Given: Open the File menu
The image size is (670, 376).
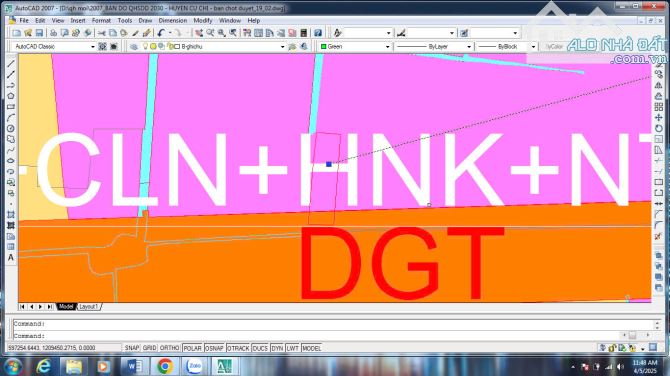Looking at the screenshot, I should (24, 21).
